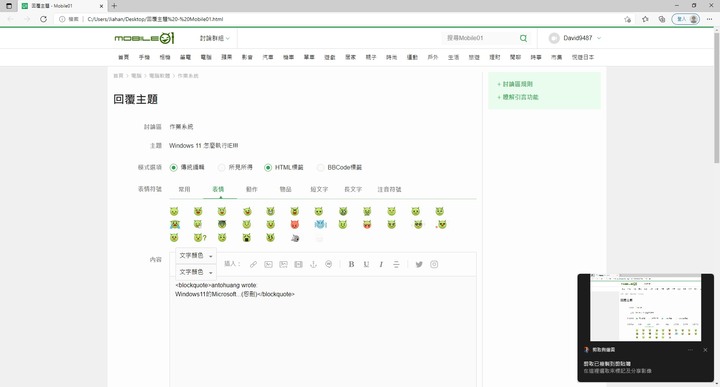Viewport: 720px width, 387px height.
Task: Toggle italic formatting with I icon
Action: pos(381,264)
